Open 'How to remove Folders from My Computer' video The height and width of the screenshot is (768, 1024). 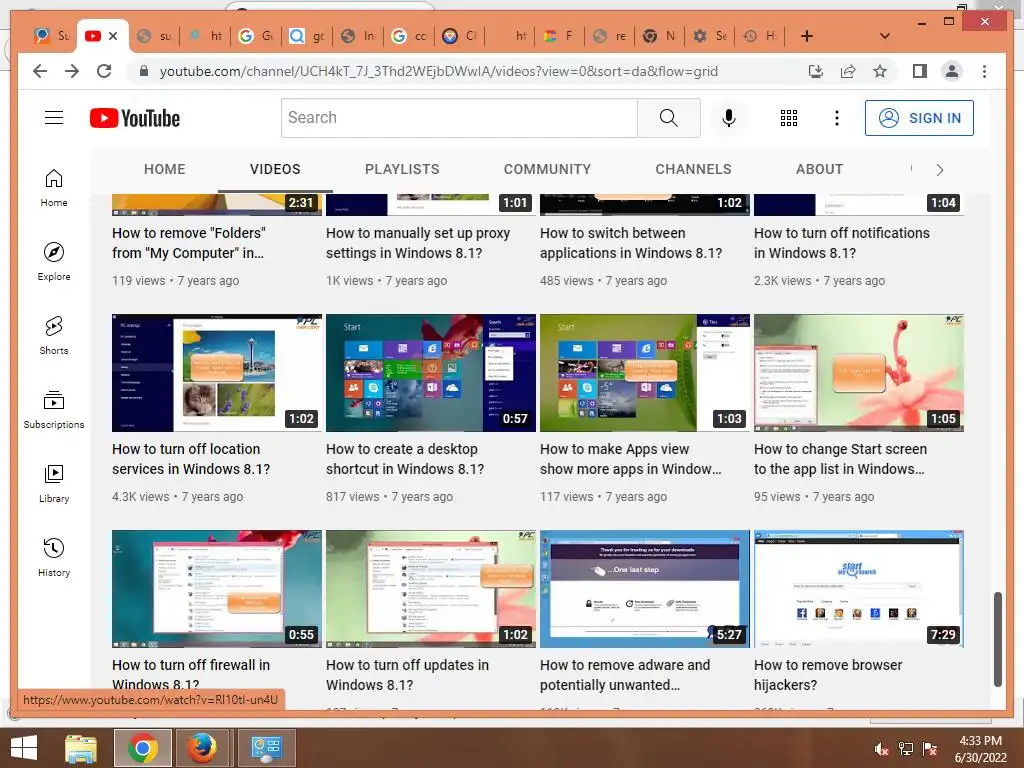[189, 243]
